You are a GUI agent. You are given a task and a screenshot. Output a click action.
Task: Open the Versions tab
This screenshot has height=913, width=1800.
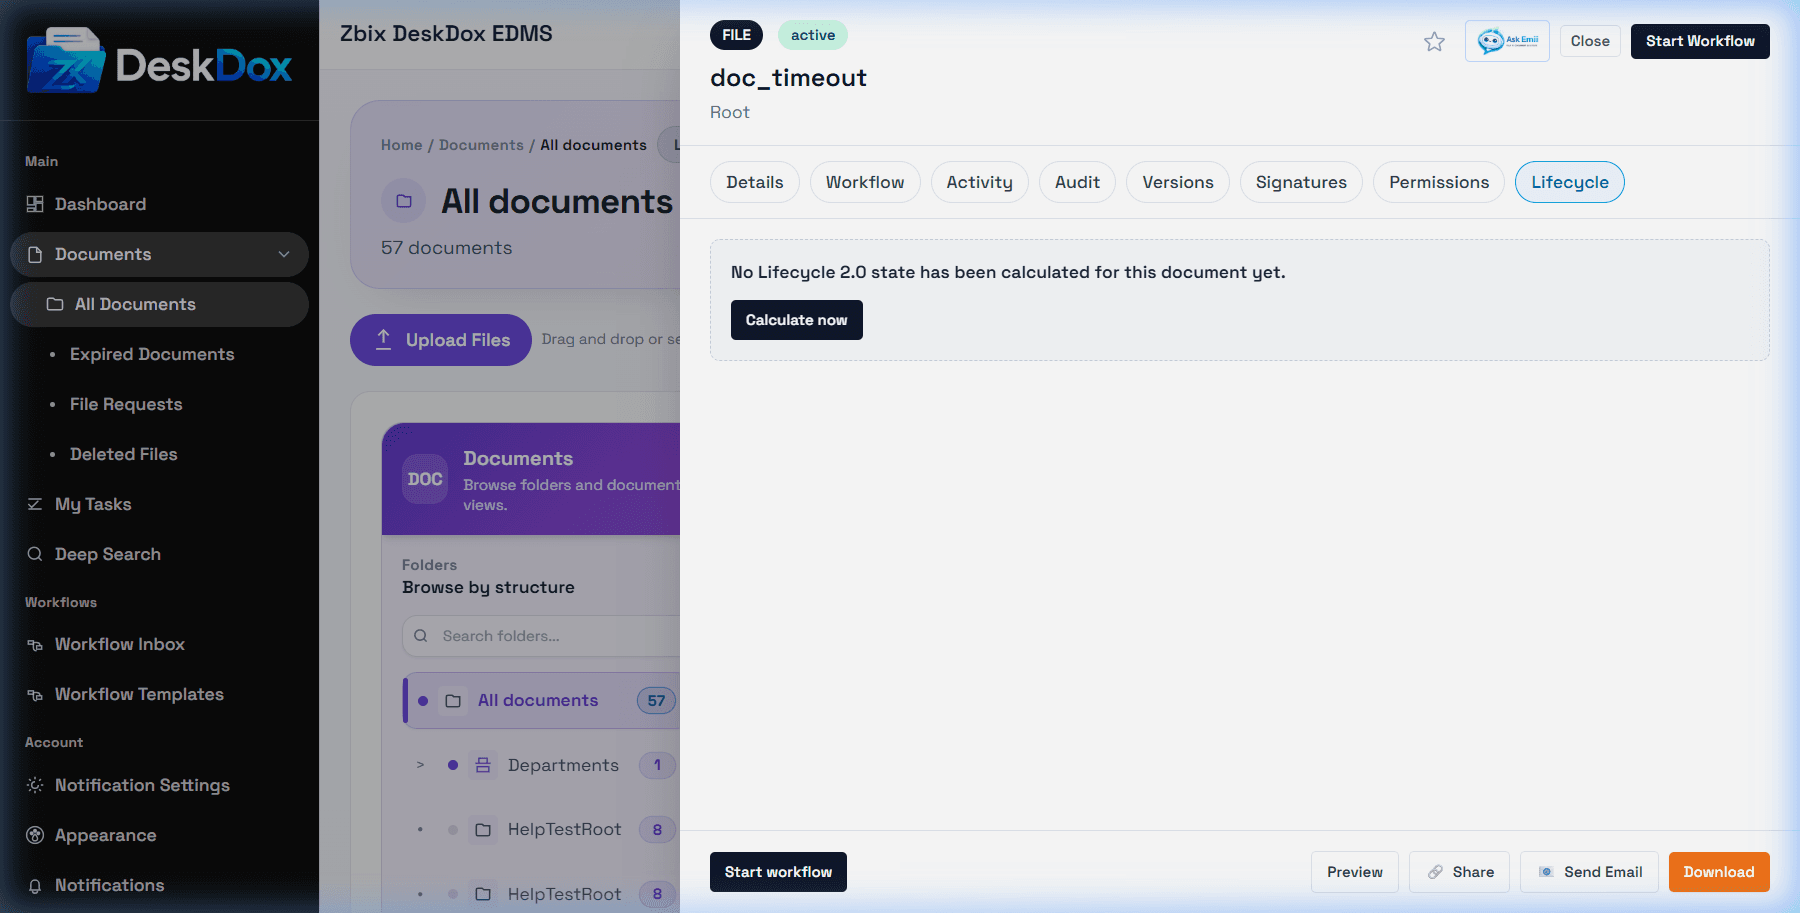(1178, 182)
